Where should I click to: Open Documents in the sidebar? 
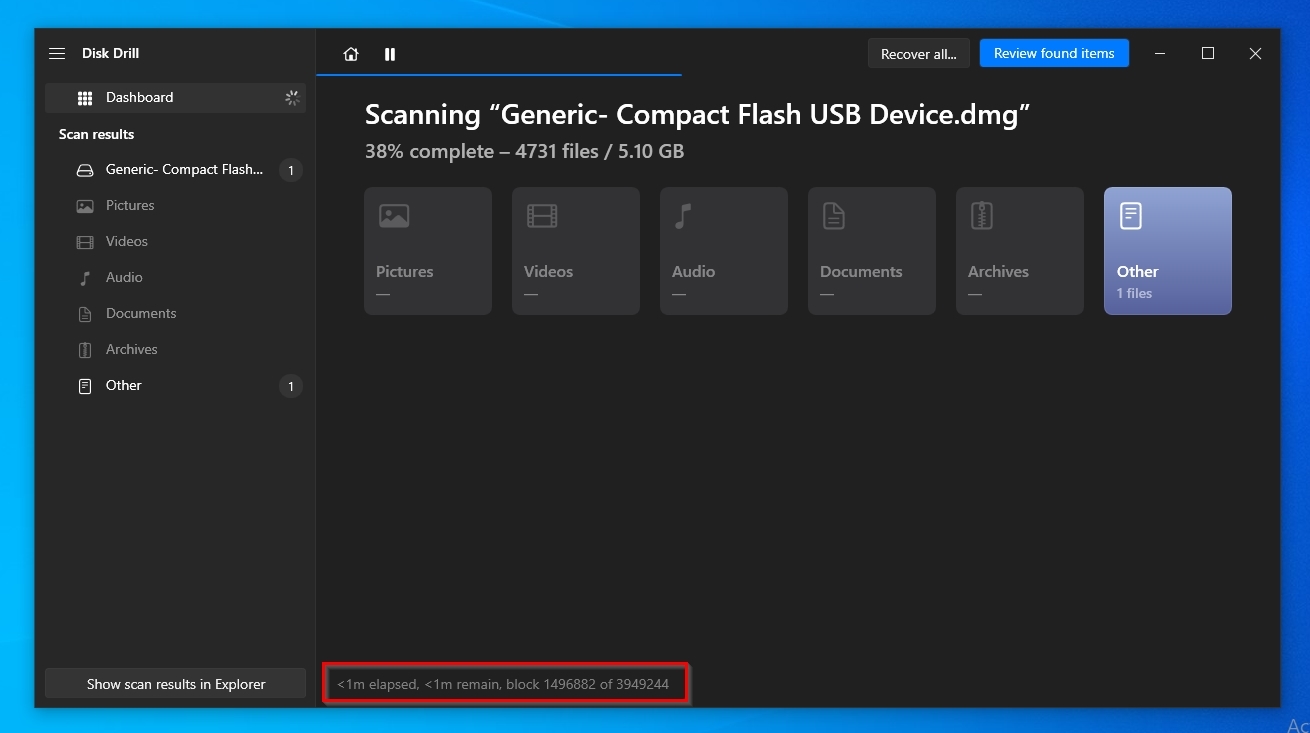(x=175, y=314)
